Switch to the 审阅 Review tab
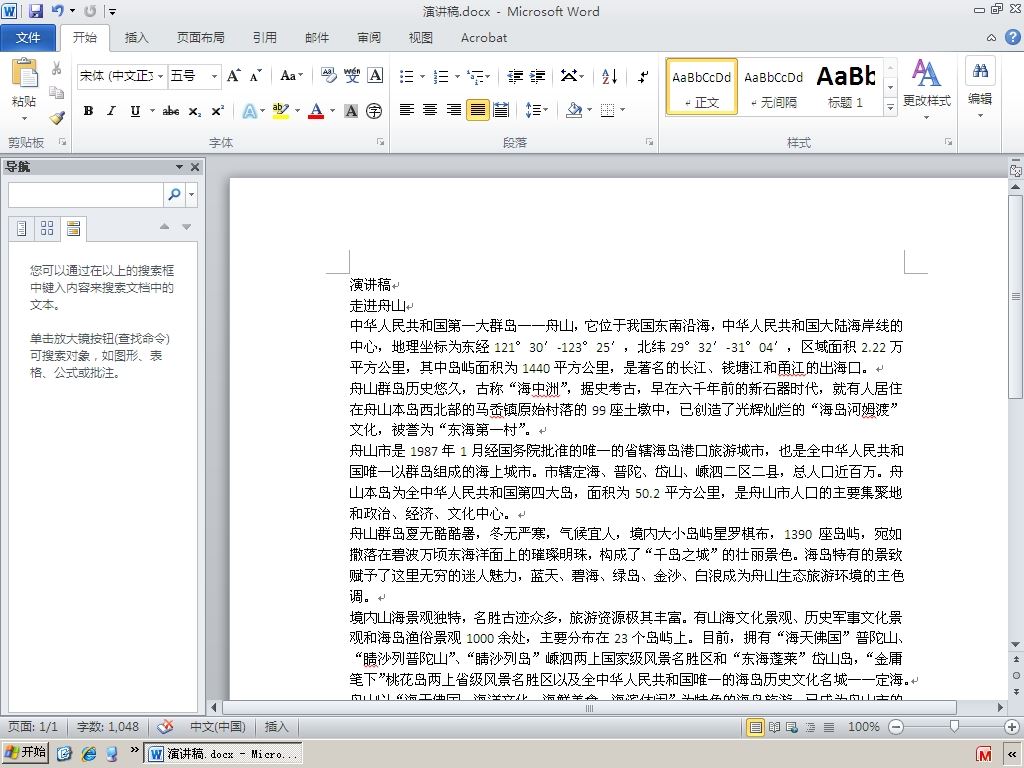Screen dimensions: 1024x768 point(369,38)
